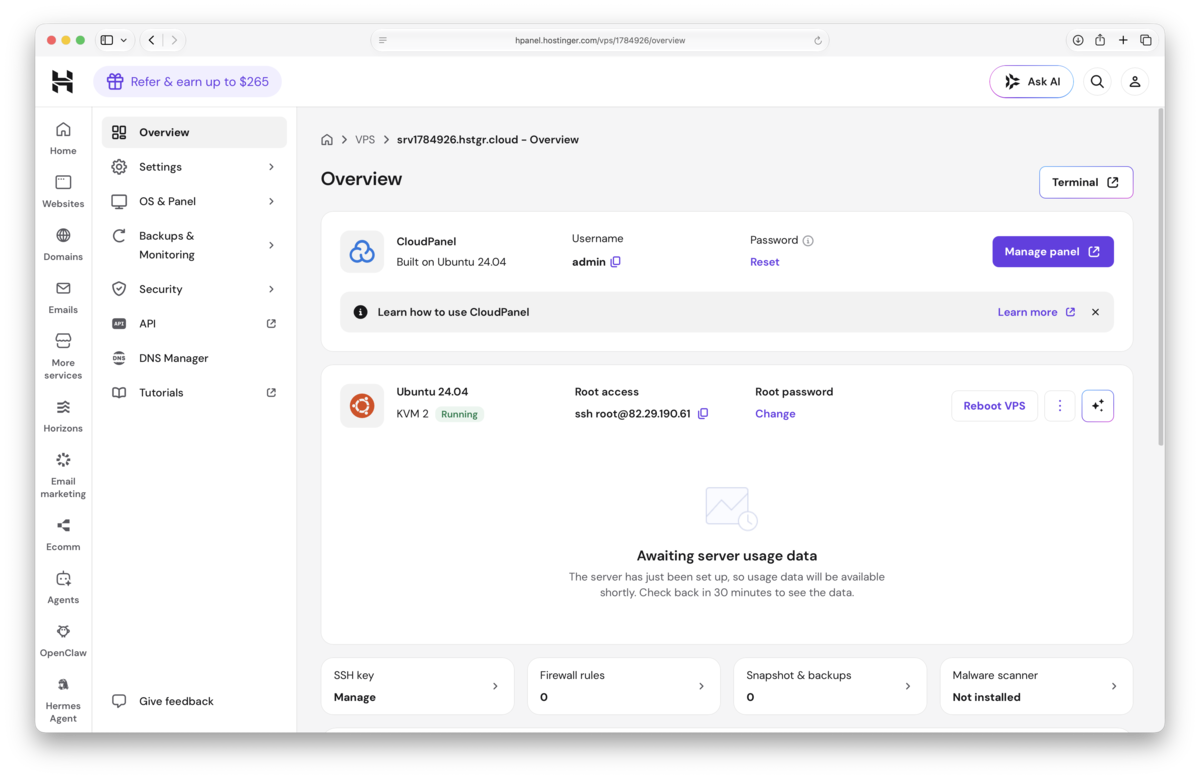Image resolution: width=1200 pixels, height=779 pixels.
Task: Open Domains section in sidebar
Action: pos(63,244)
